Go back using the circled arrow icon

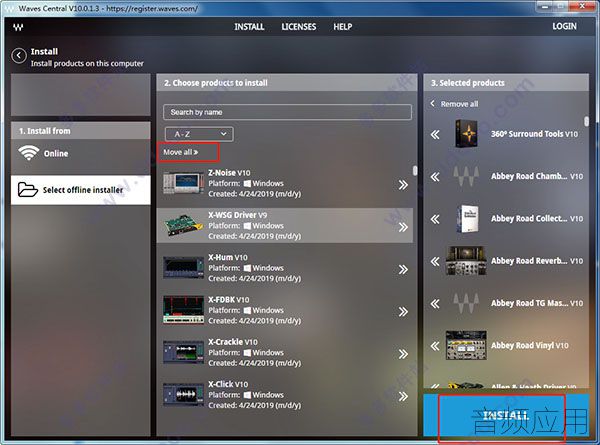(x=19, y=56)
